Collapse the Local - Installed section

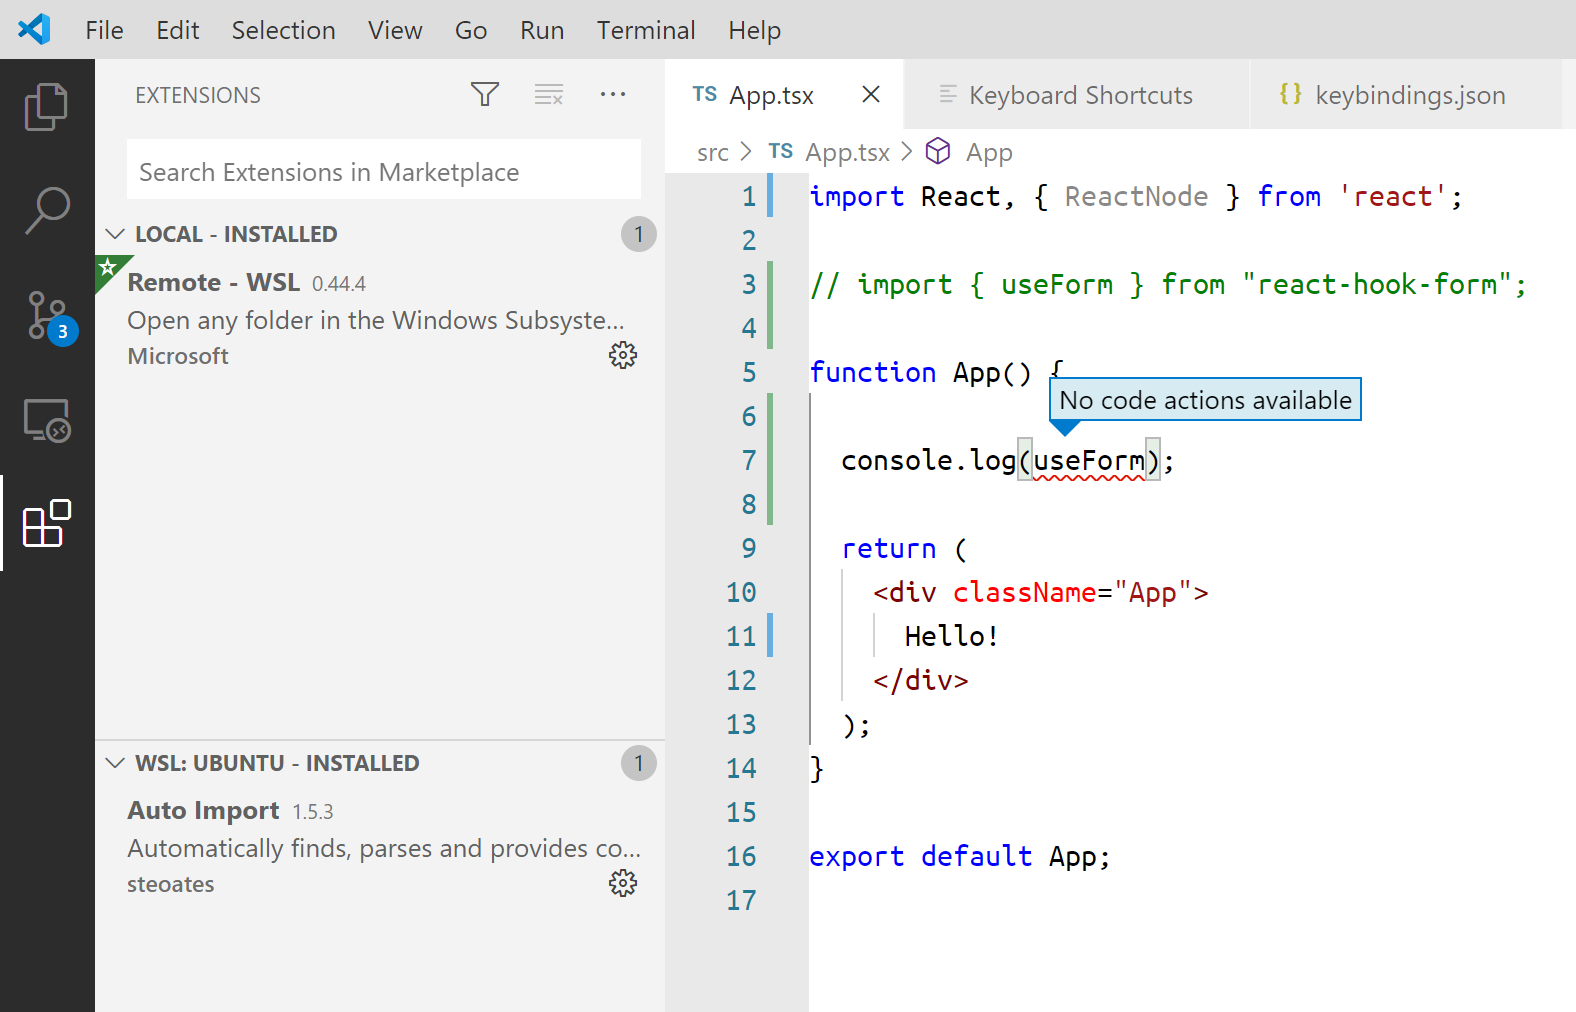[x=116, y=234]
